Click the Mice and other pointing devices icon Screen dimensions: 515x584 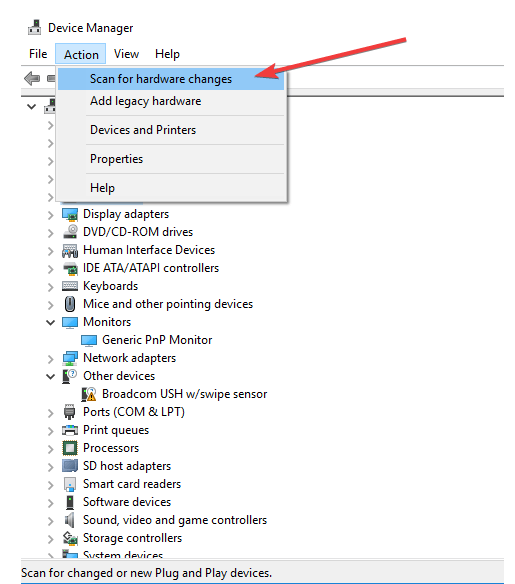point(70,304)
